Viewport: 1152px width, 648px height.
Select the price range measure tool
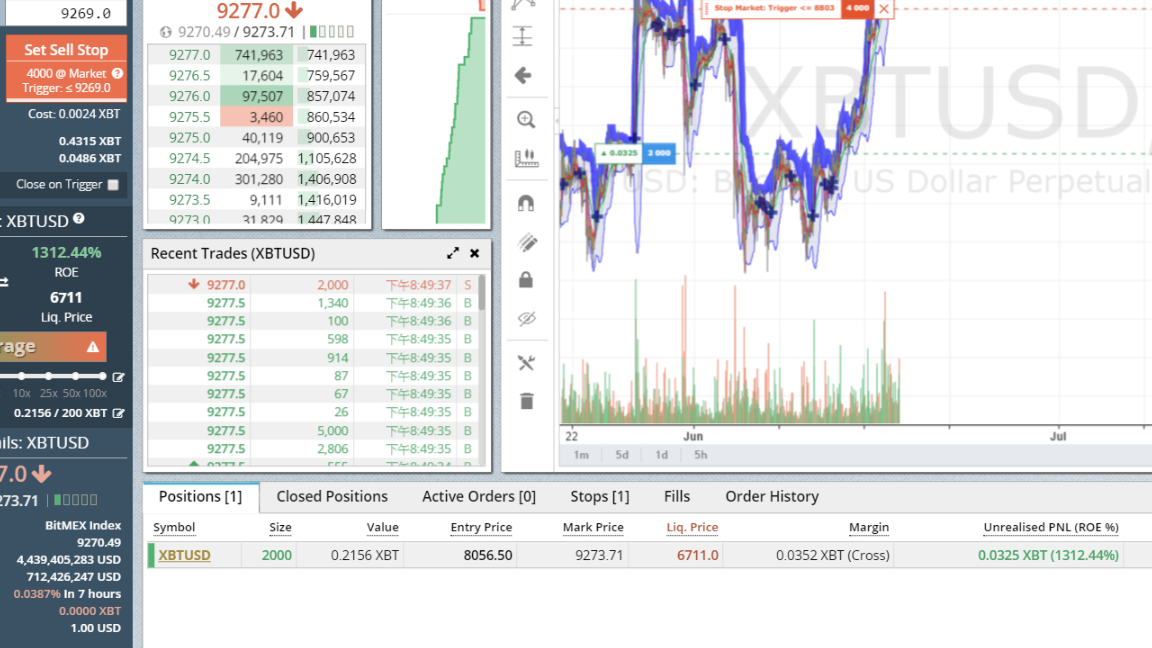coord(523,36)
